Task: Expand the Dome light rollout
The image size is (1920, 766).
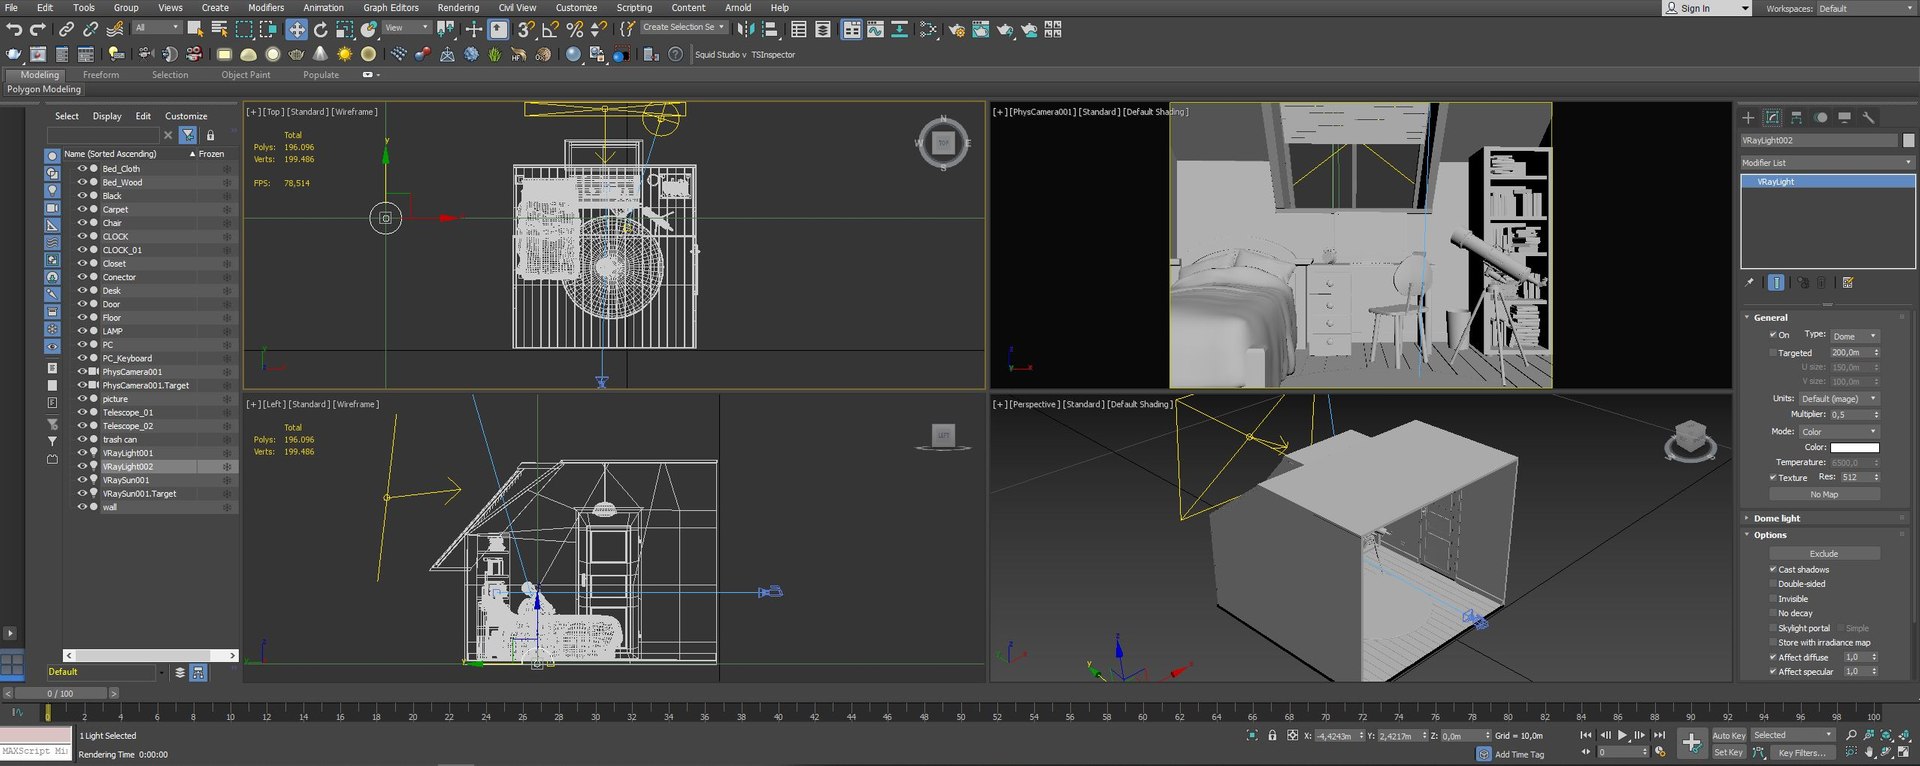Action: point(1776,518)
